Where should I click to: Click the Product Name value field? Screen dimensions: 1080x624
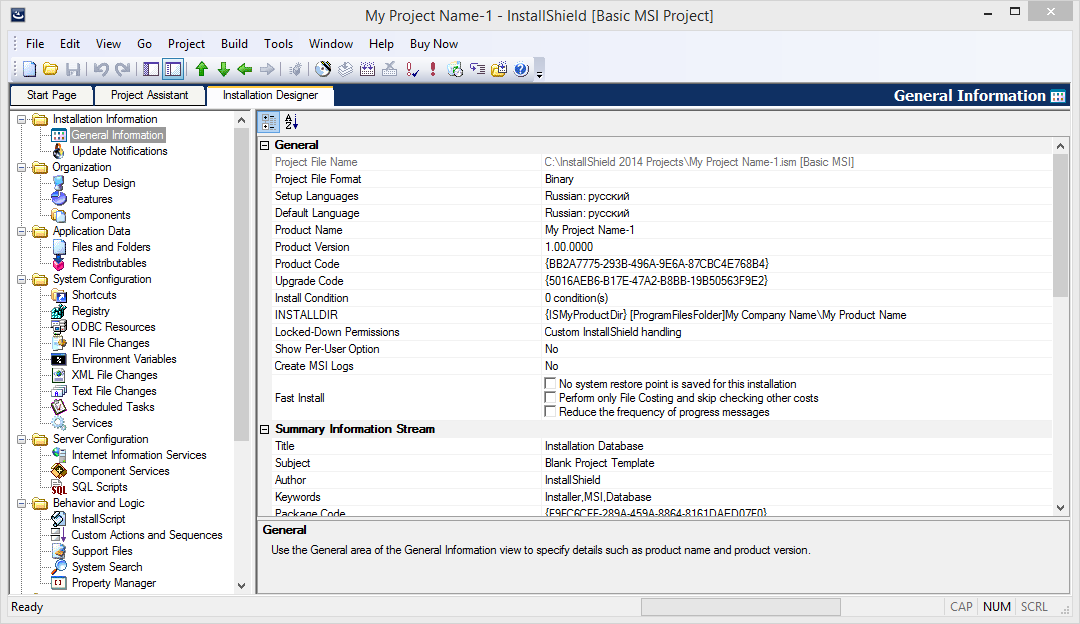coord(797,230)
